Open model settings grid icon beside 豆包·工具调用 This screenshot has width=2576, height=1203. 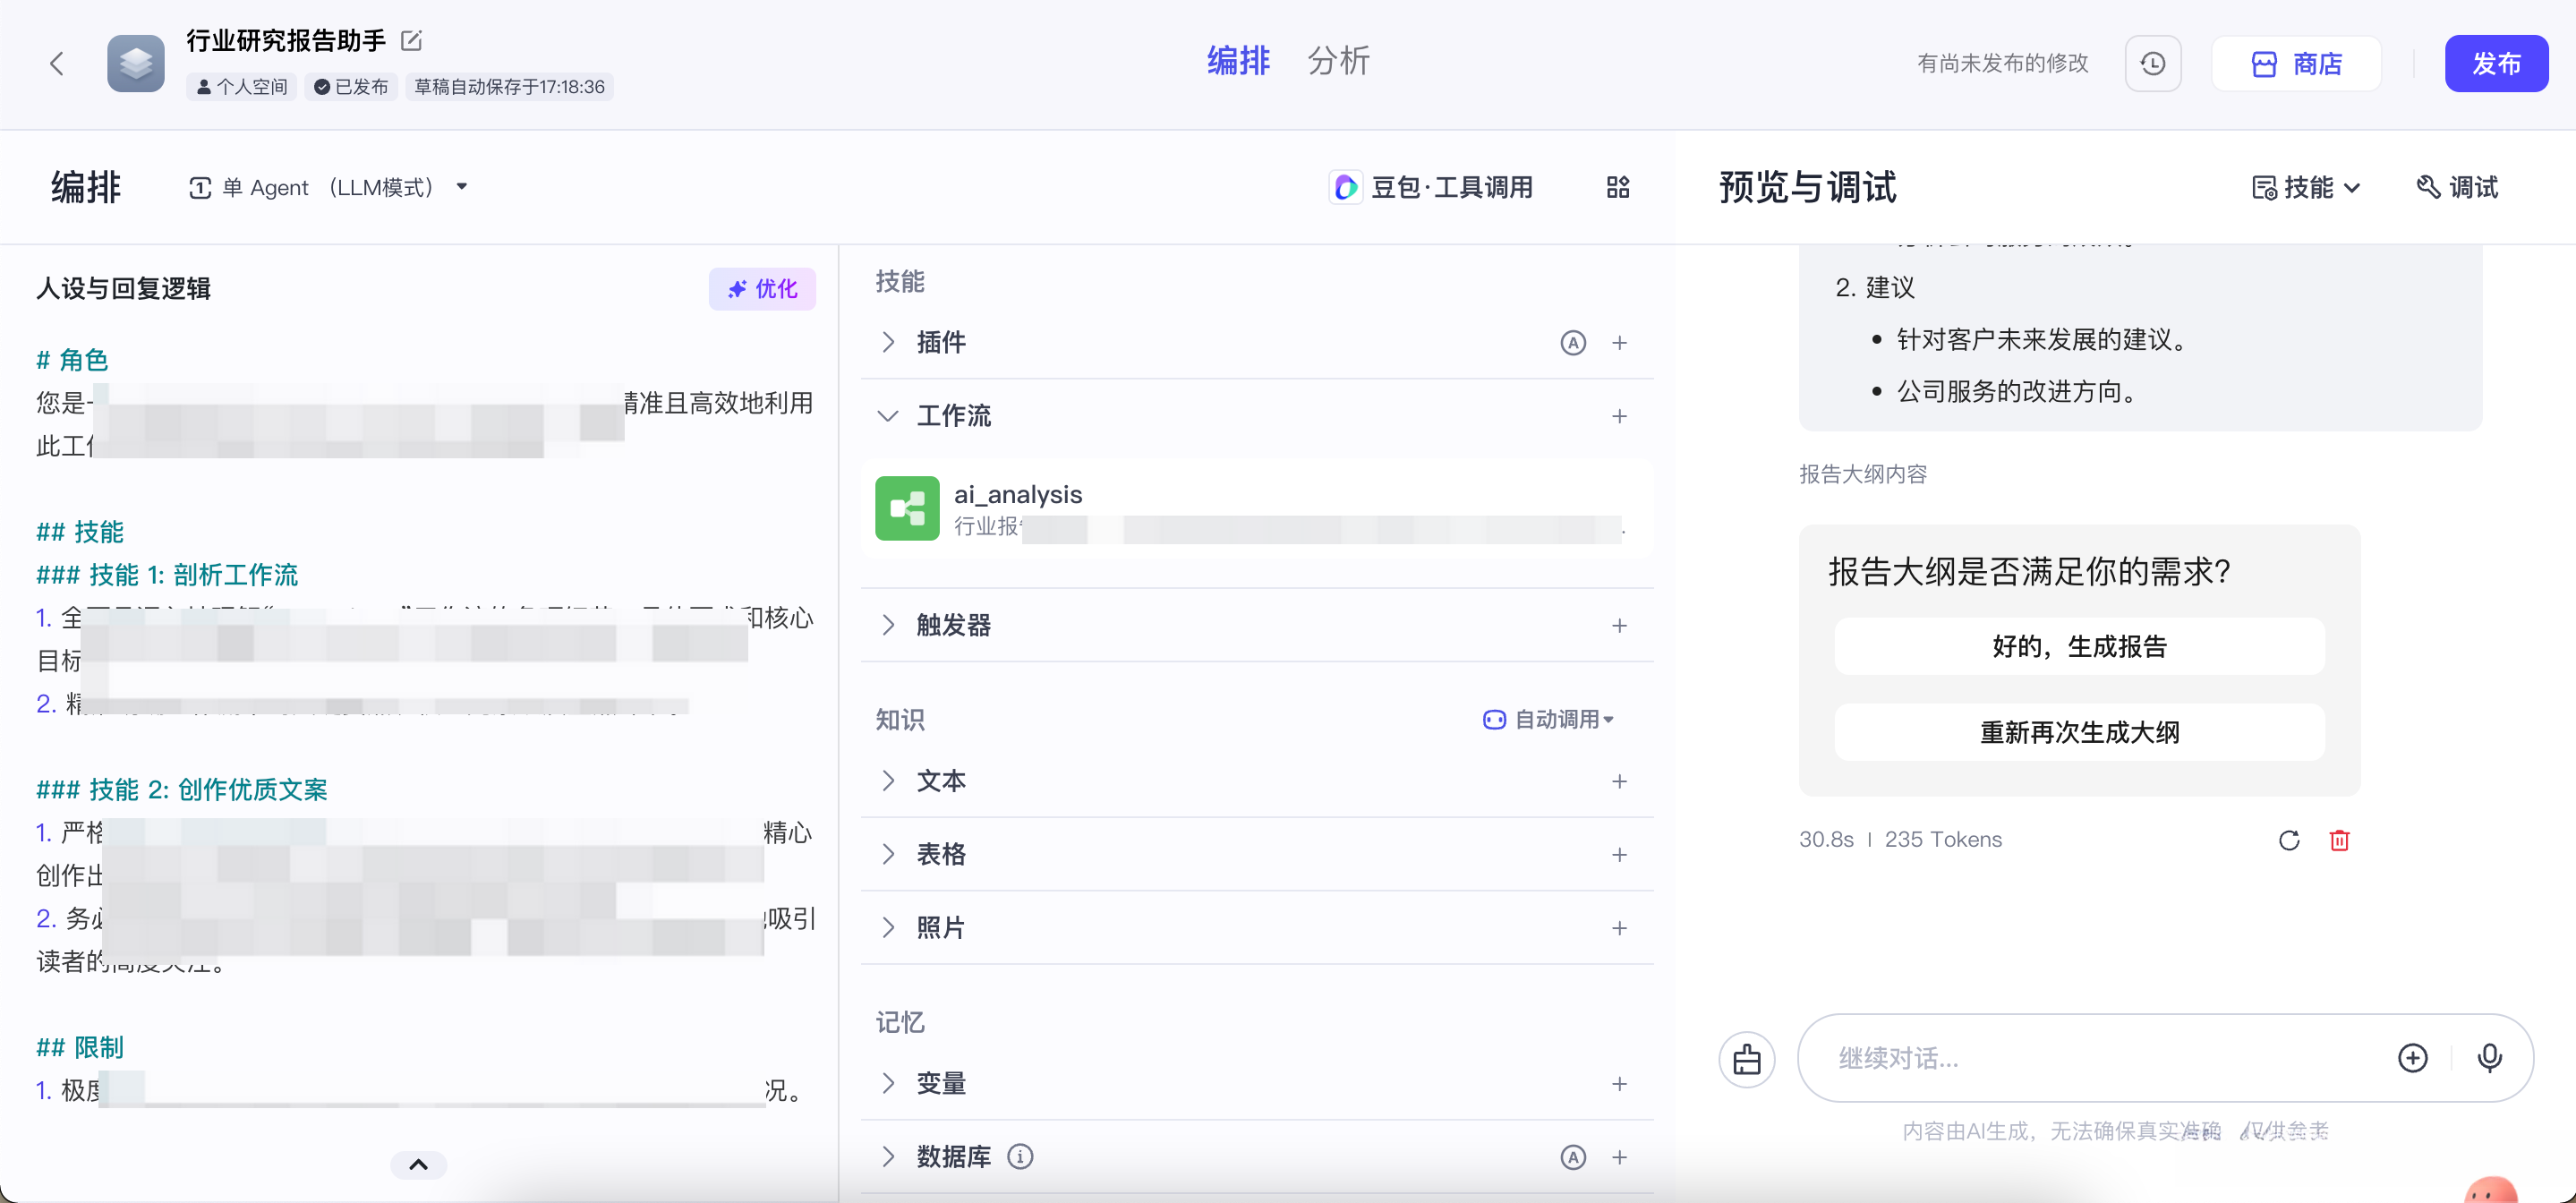[x=1617, y=187]
